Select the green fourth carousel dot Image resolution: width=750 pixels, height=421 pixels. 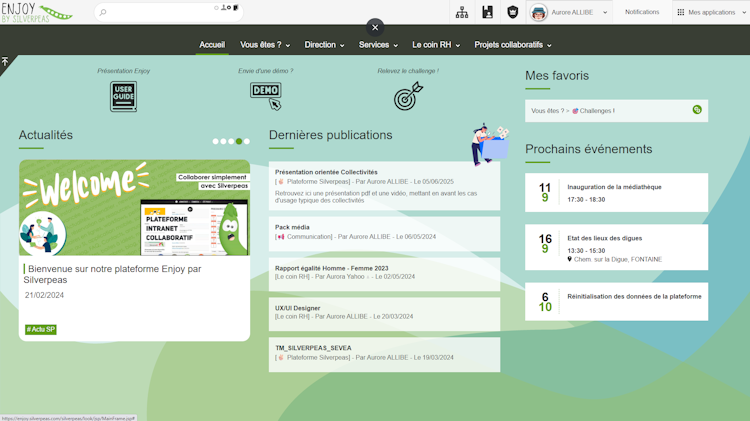coord(239,141)
